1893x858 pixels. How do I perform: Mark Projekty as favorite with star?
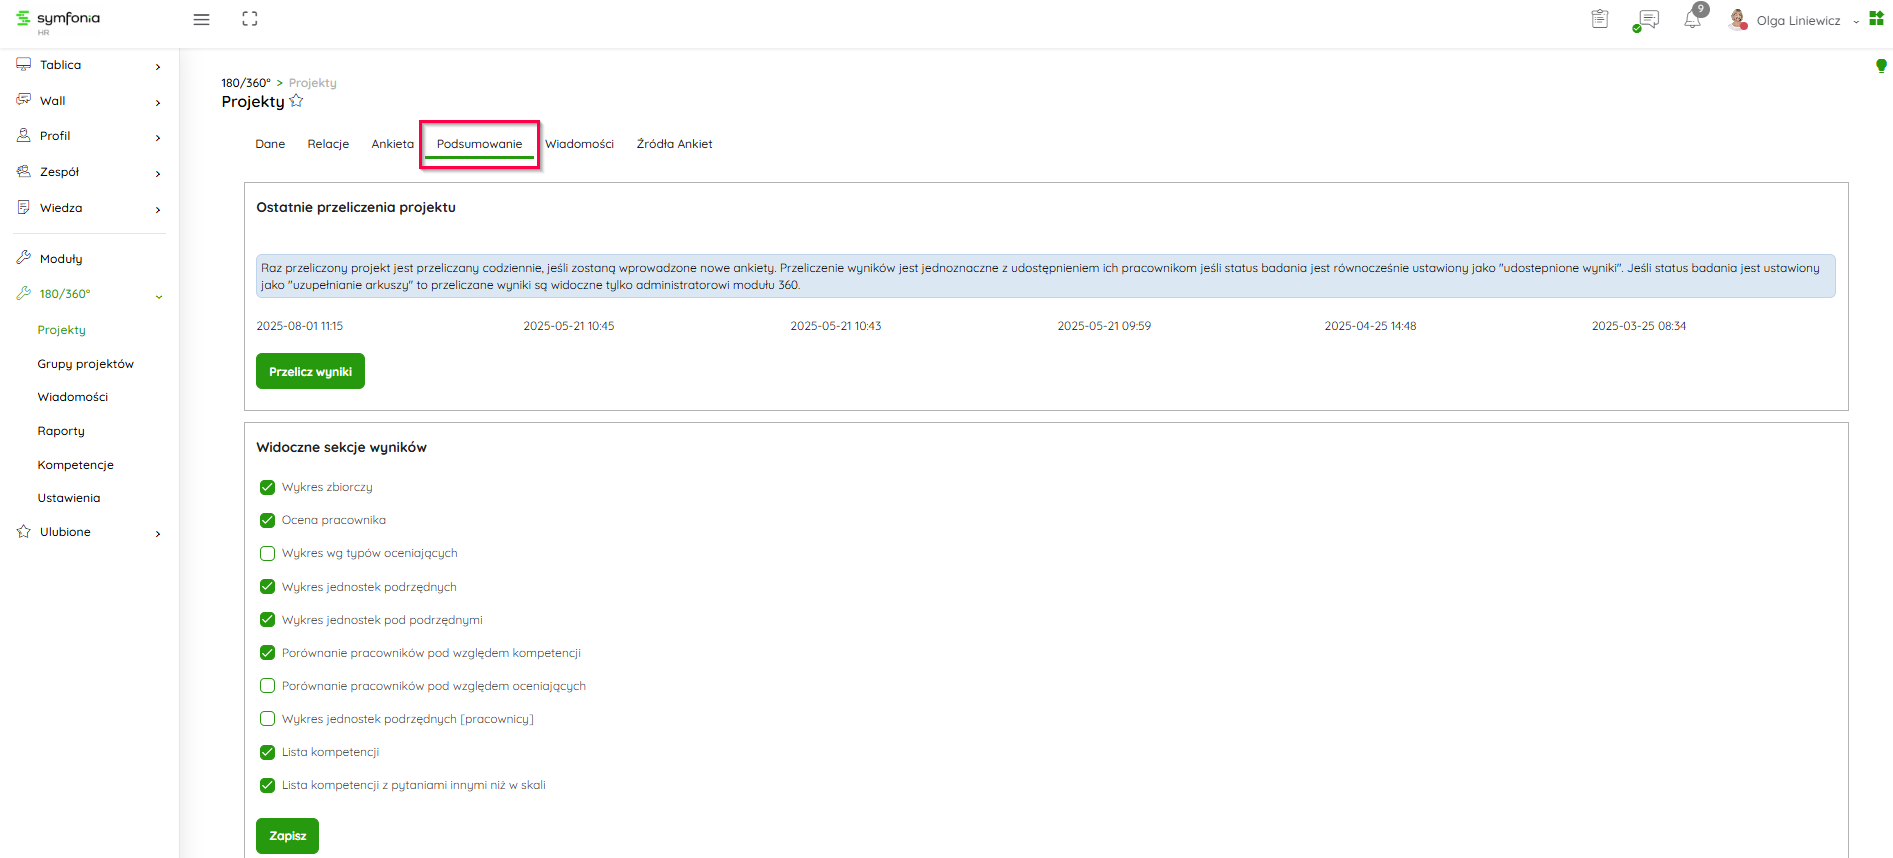tap(296, 101)
